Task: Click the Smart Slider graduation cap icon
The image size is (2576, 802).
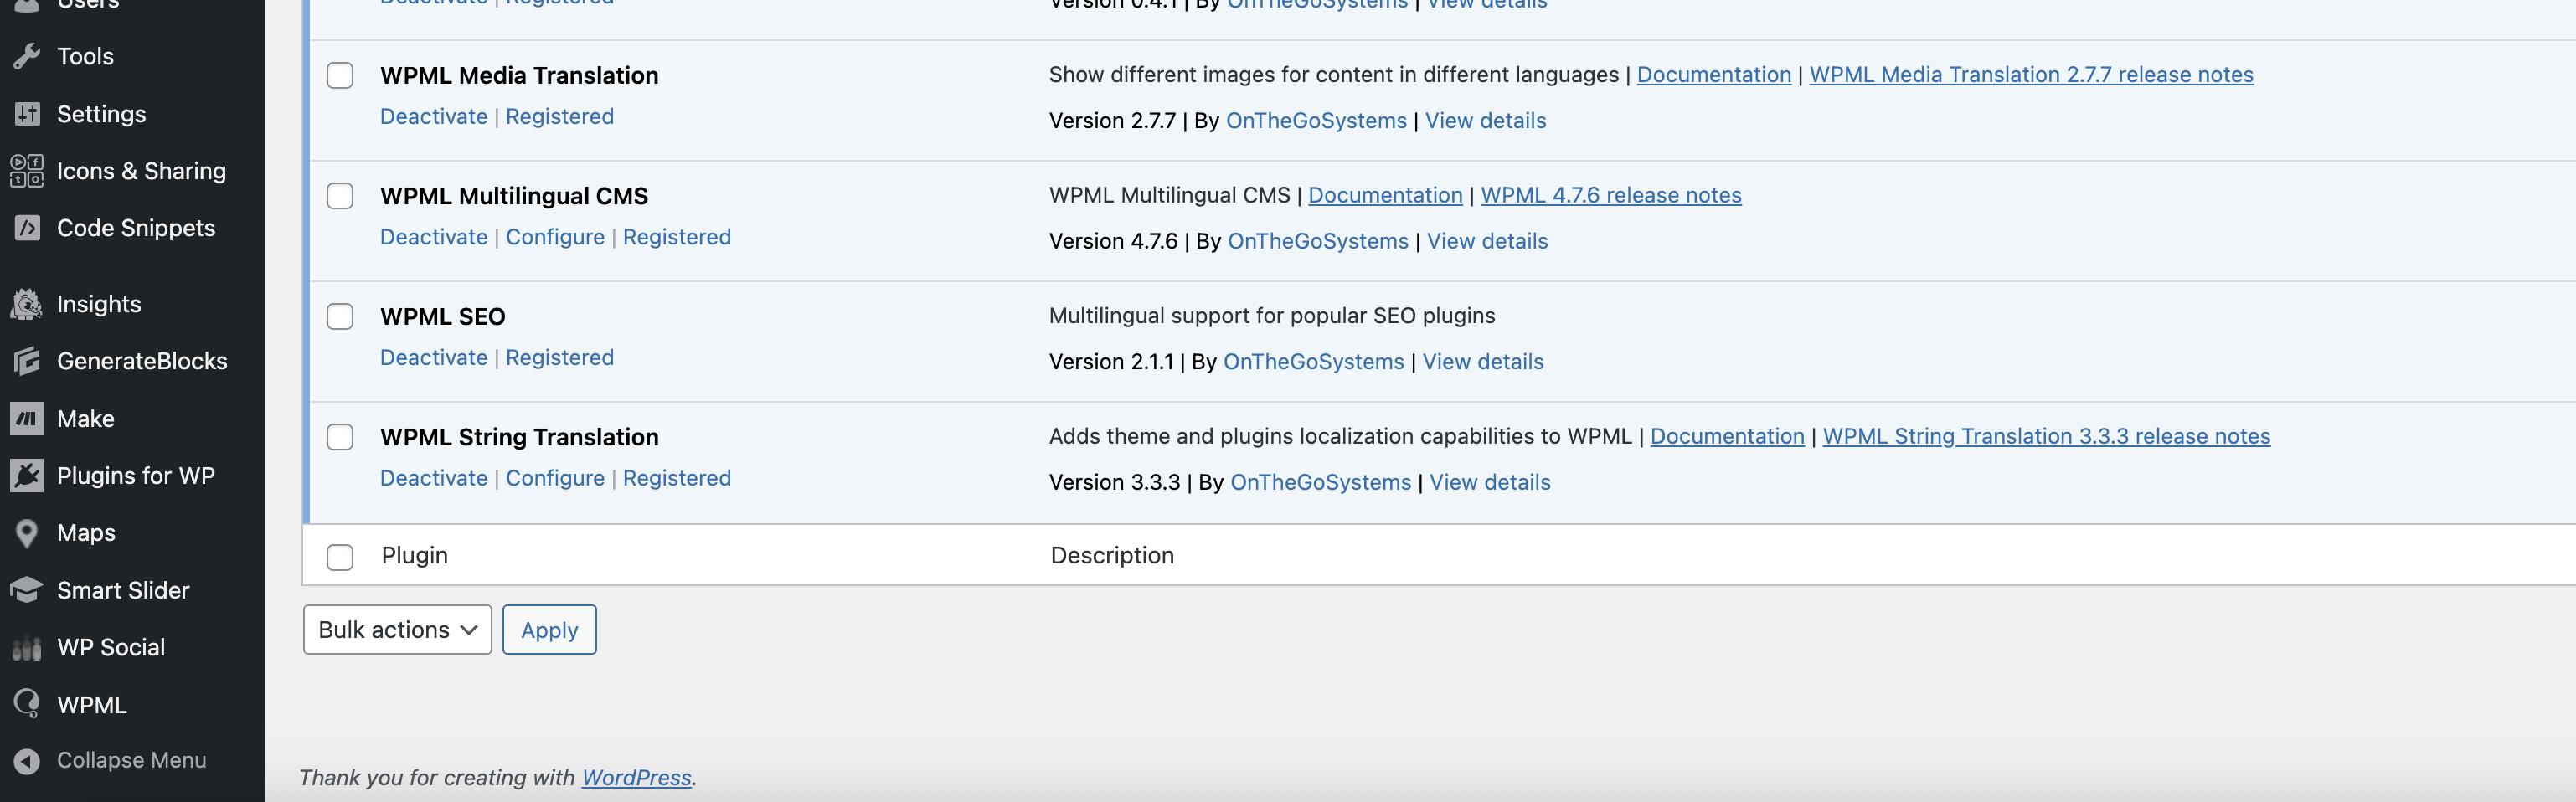Action: (27, 590)
